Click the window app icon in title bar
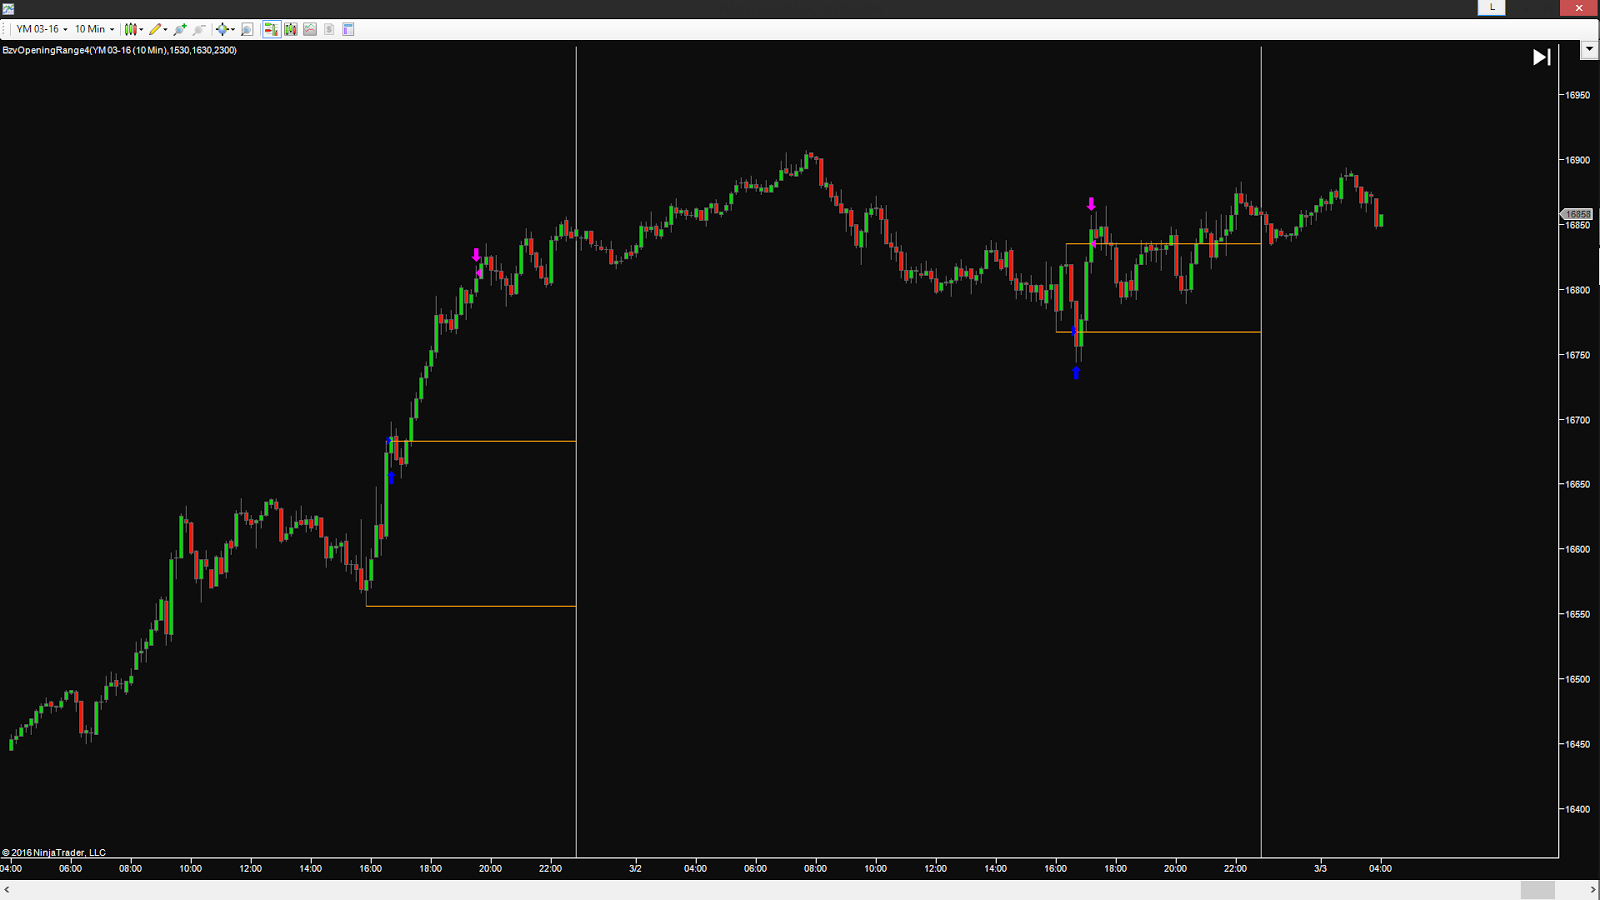 coord(8,8)
